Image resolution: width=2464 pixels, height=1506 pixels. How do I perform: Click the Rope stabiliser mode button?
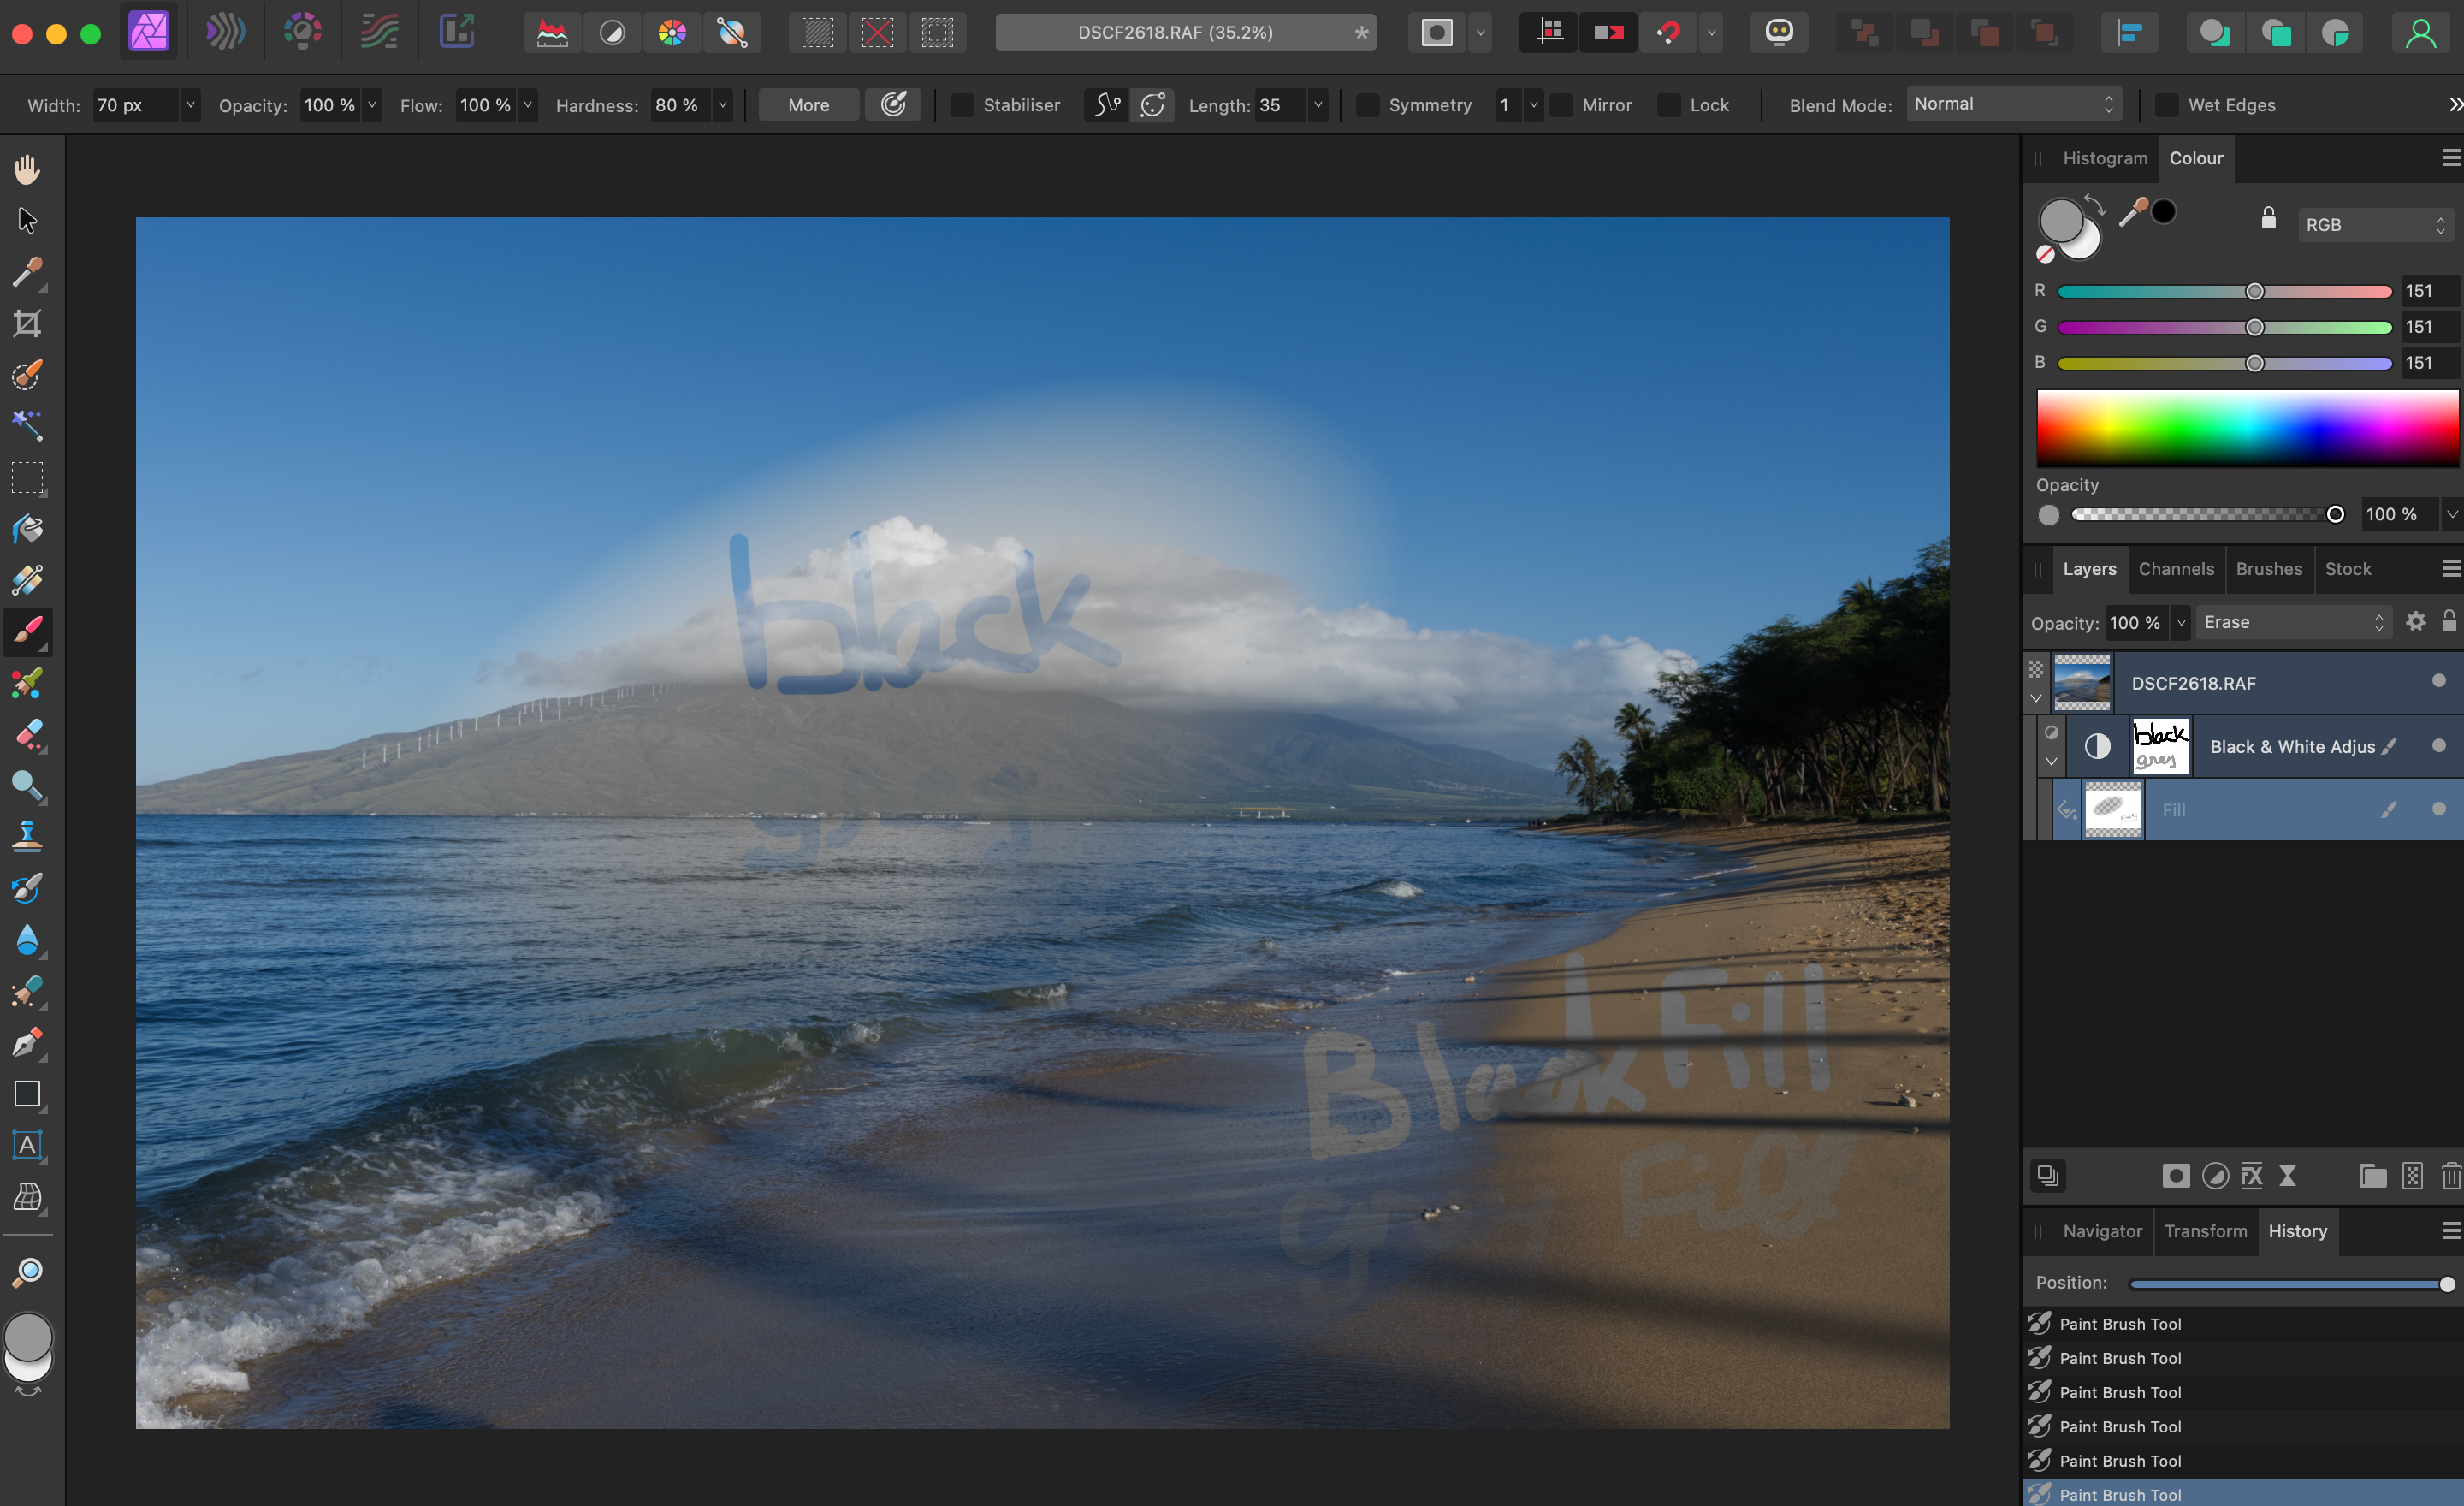1106,104
